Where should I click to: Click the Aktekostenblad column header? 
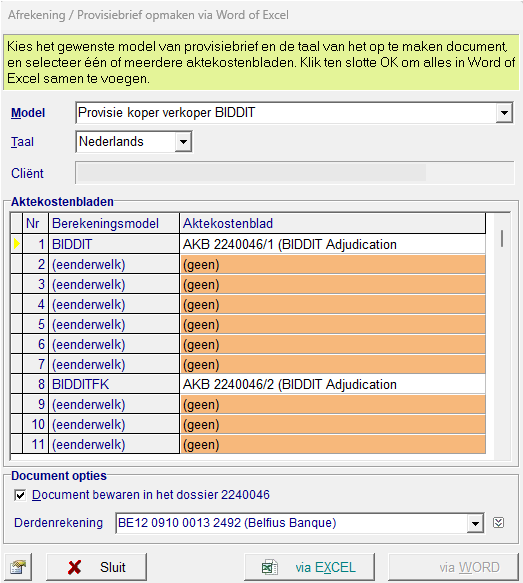(333, 223)
